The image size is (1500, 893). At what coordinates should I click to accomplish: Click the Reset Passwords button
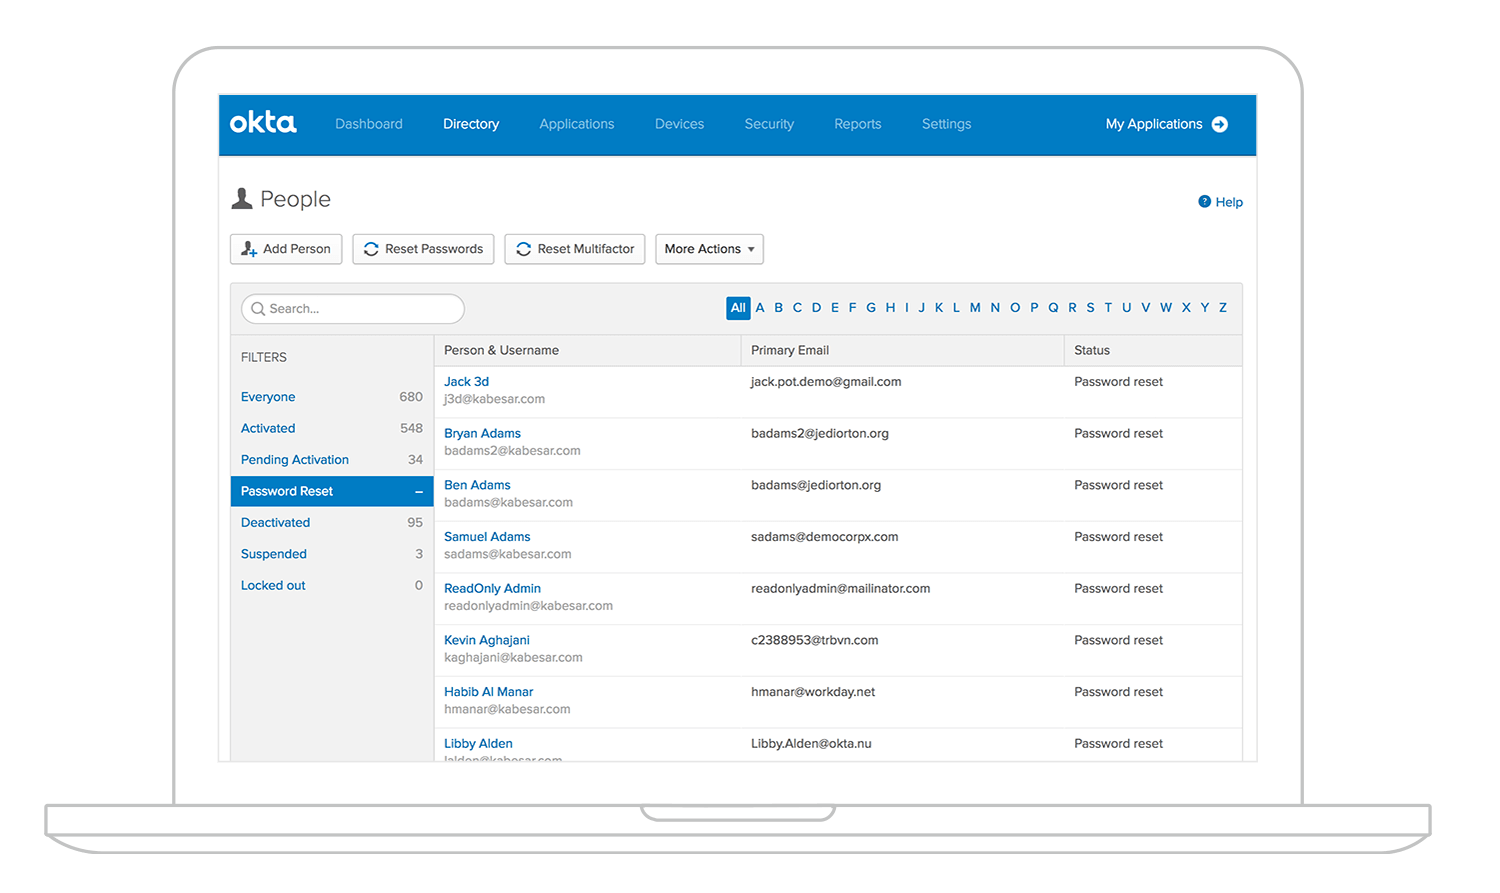pos(423,249)
